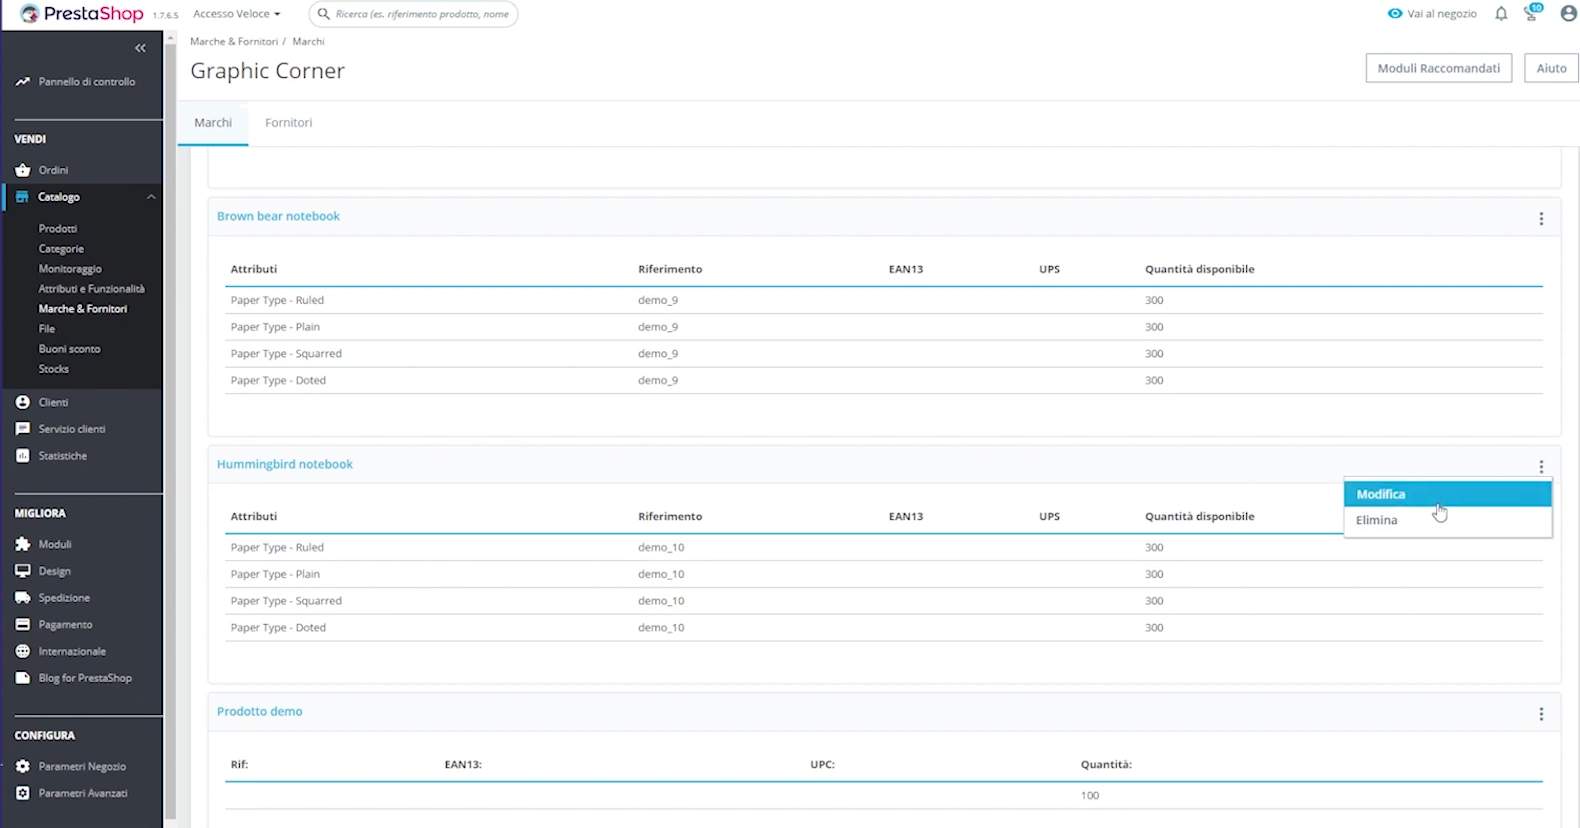Open Parametri Negozio gear icon
This screenshot has height=828, width=1580.
click(x=23, y=767)
